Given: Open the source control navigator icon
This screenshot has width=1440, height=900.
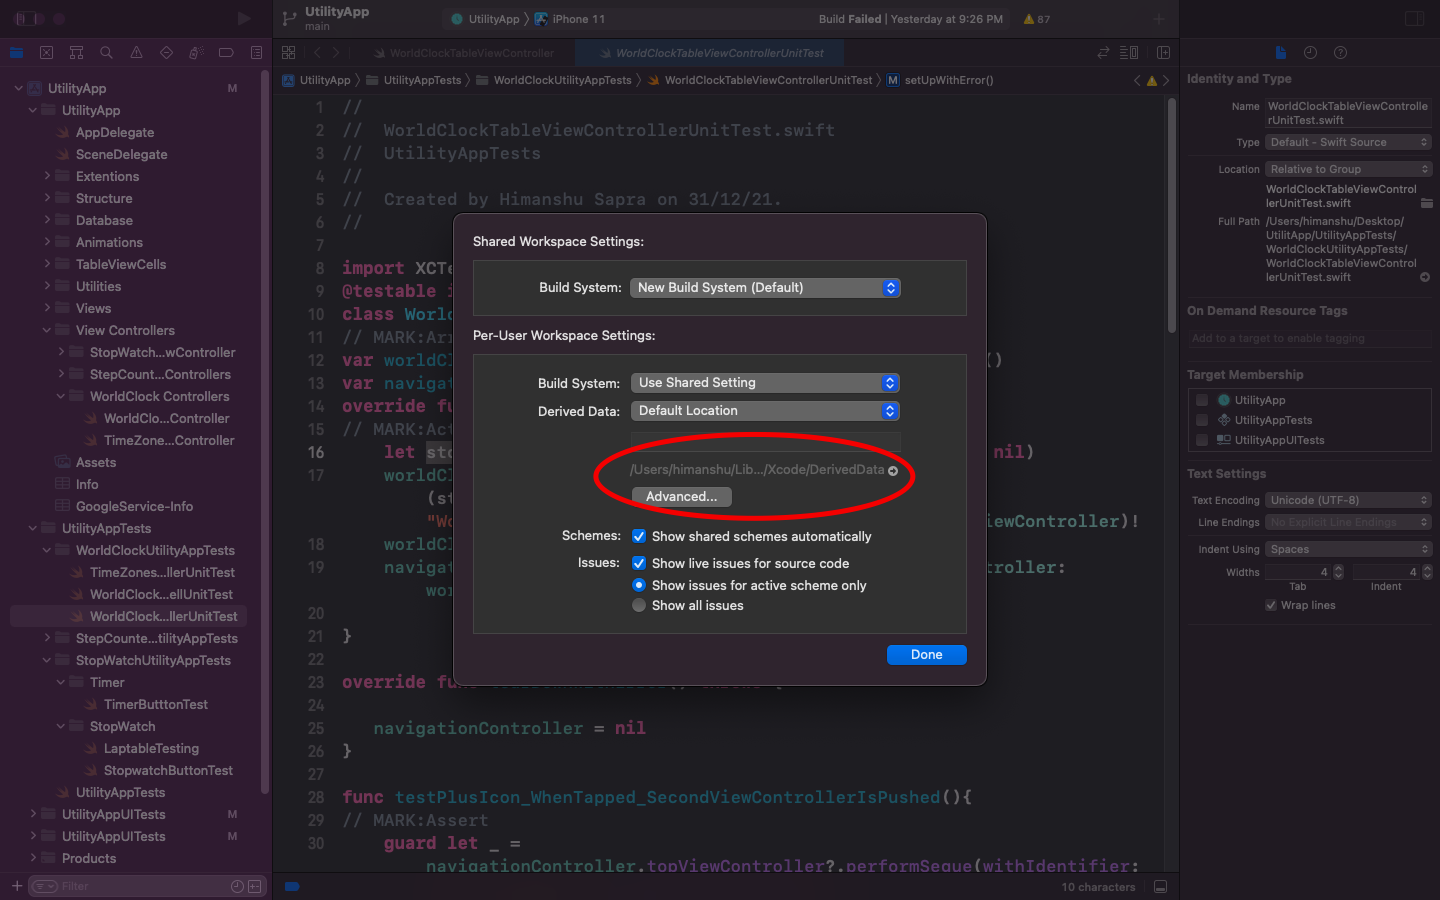Looking at the screenshot, I should pos(46,53).
